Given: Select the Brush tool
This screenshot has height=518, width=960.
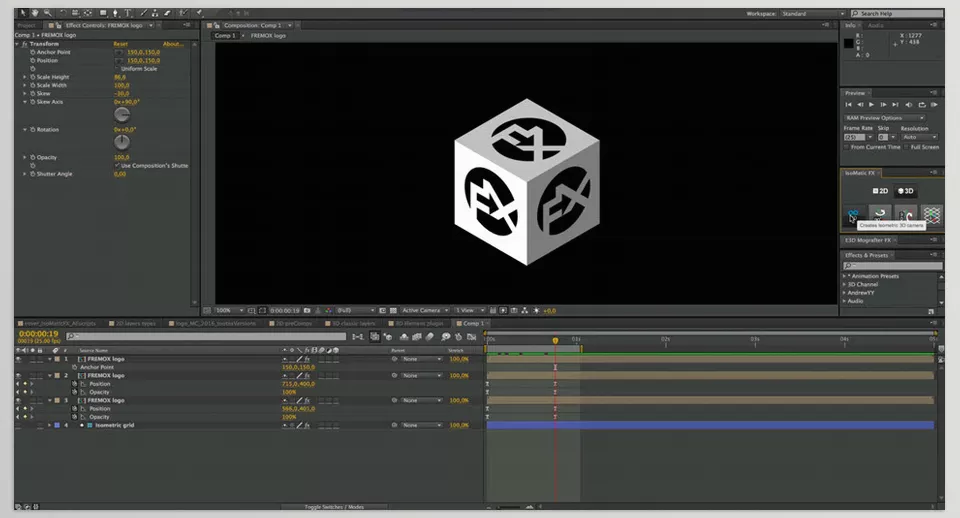Looking at the screenshot, I should click(x=144, y=13).
